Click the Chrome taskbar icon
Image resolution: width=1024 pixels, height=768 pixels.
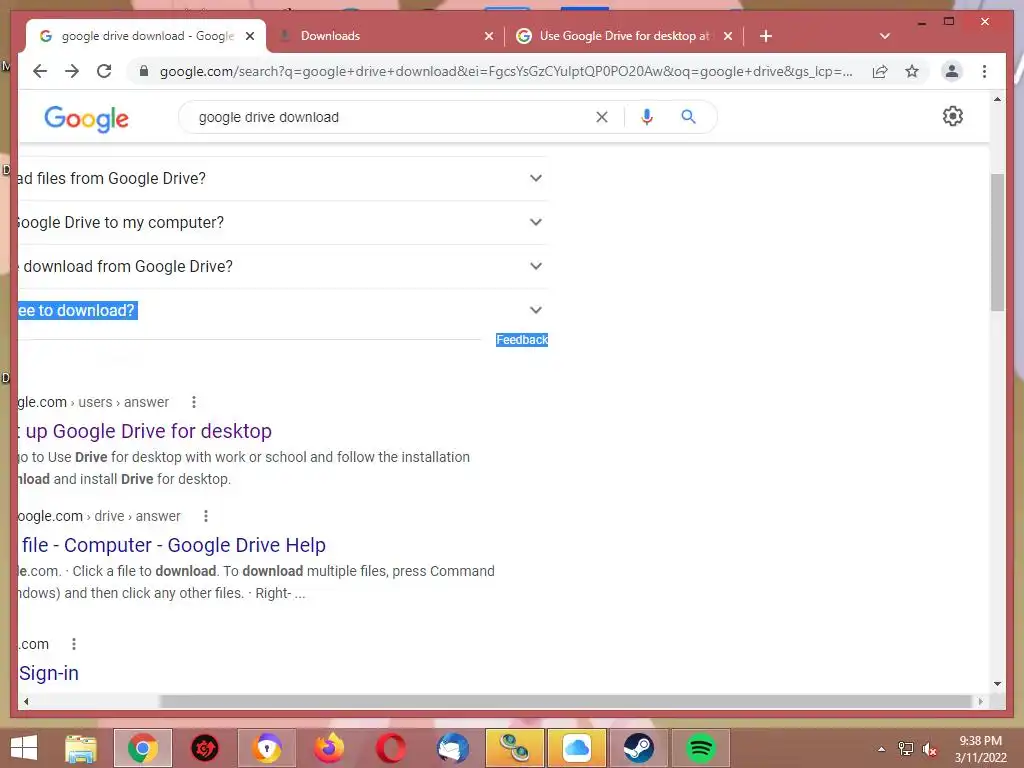click(142, 748)
